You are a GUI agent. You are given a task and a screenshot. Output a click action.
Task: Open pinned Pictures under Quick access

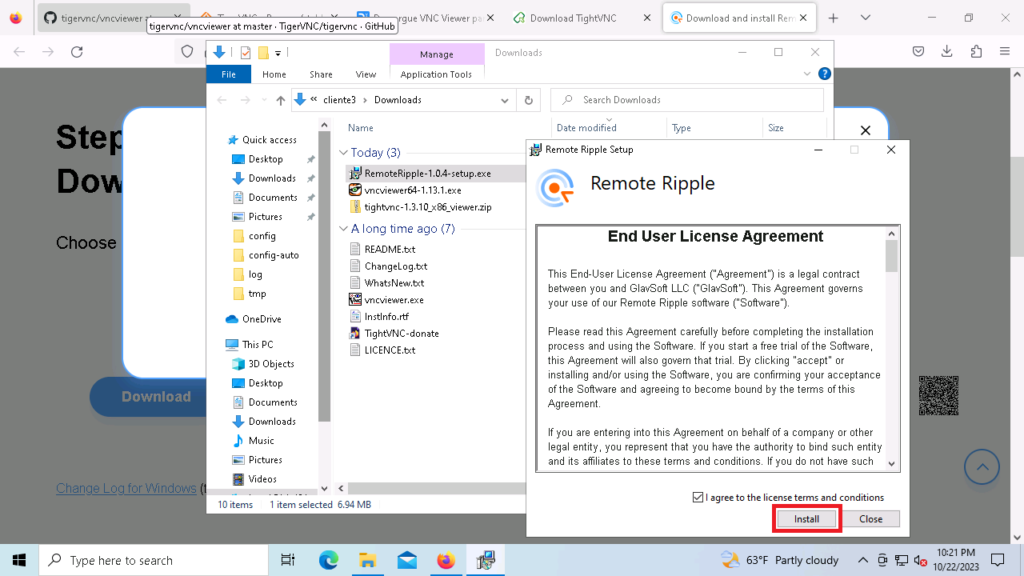(264, 217)
